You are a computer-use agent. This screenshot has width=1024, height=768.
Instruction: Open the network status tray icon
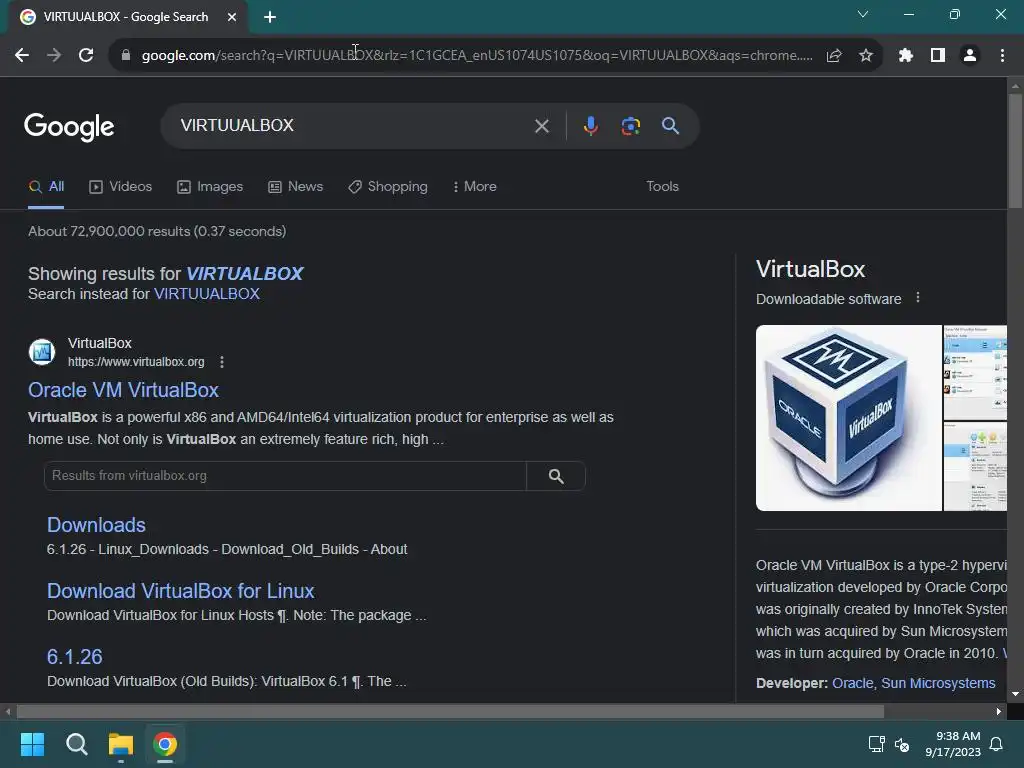[x=876, y=744]
